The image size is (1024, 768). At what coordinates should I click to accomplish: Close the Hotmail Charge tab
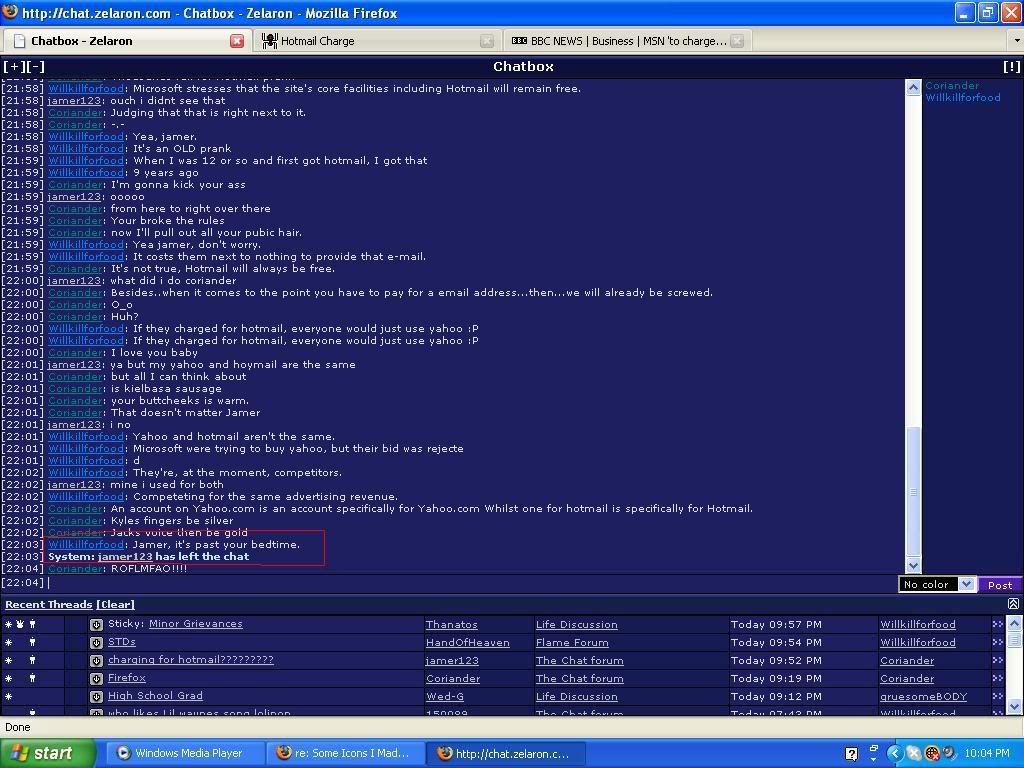(x=487, y=41)
